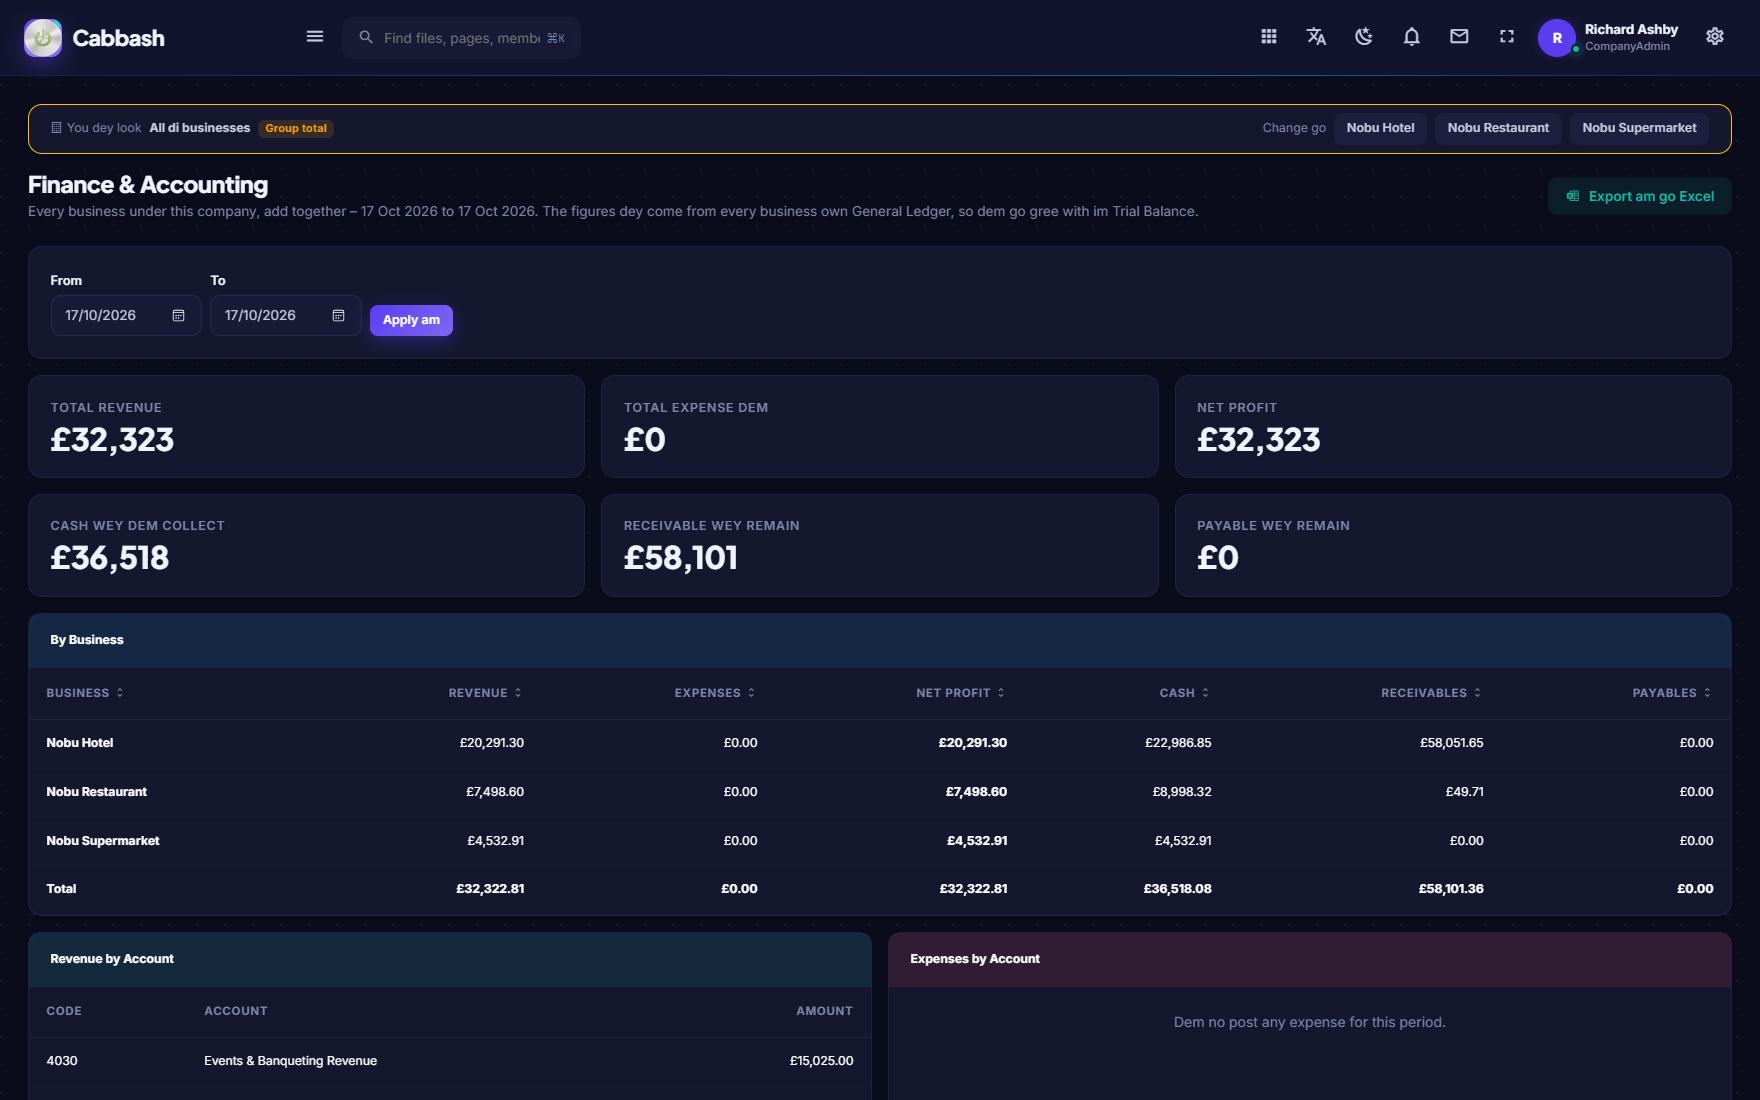This screenshot has height=1100, width=1760.
Task: Open the apps grid launcher
Action: tap(1269, 37)
